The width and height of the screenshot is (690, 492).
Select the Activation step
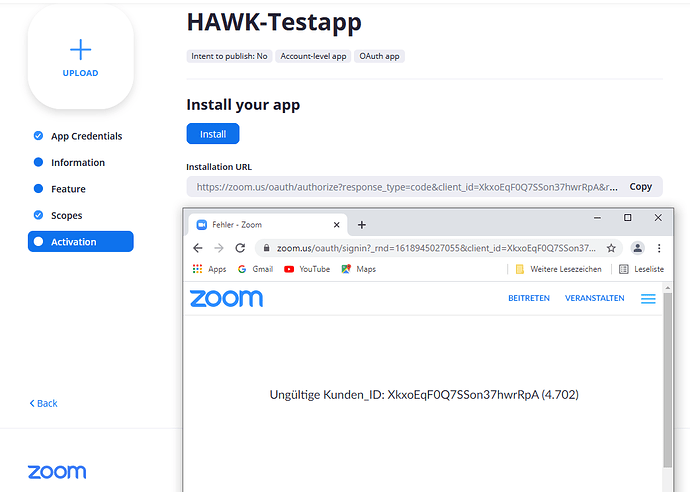pos(81,242)
